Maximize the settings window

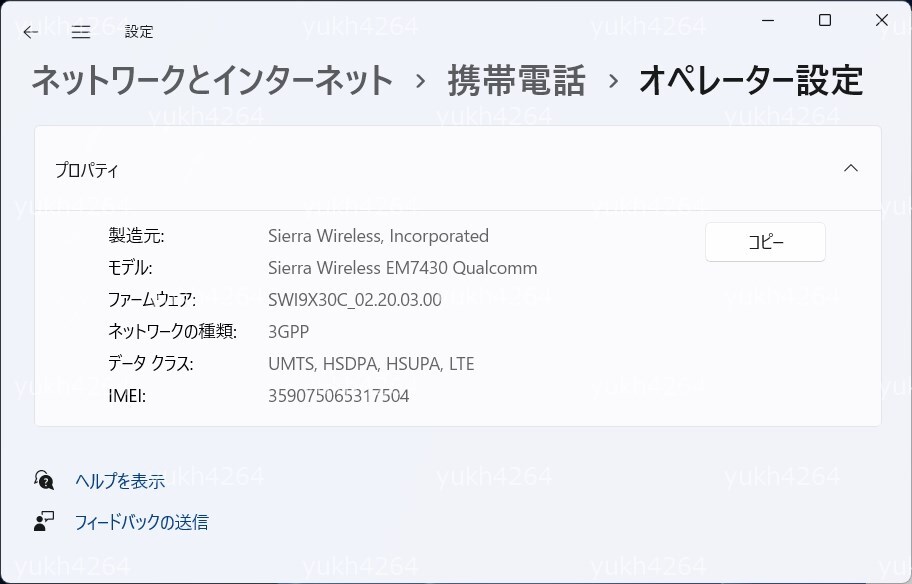(x=825, y=20)
